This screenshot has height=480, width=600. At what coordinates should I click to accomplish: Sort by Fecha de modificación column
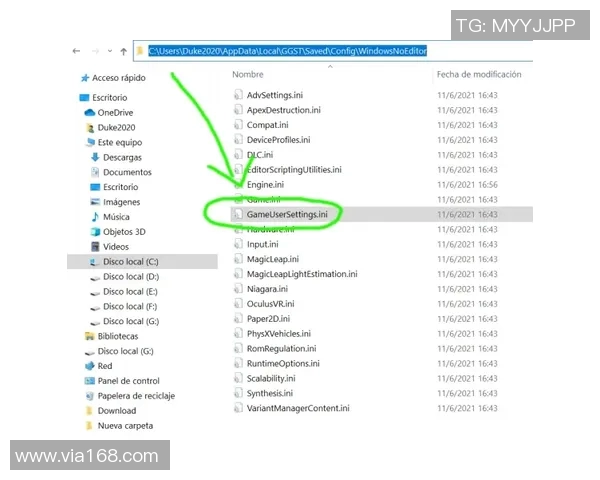[x=479, y=74]
